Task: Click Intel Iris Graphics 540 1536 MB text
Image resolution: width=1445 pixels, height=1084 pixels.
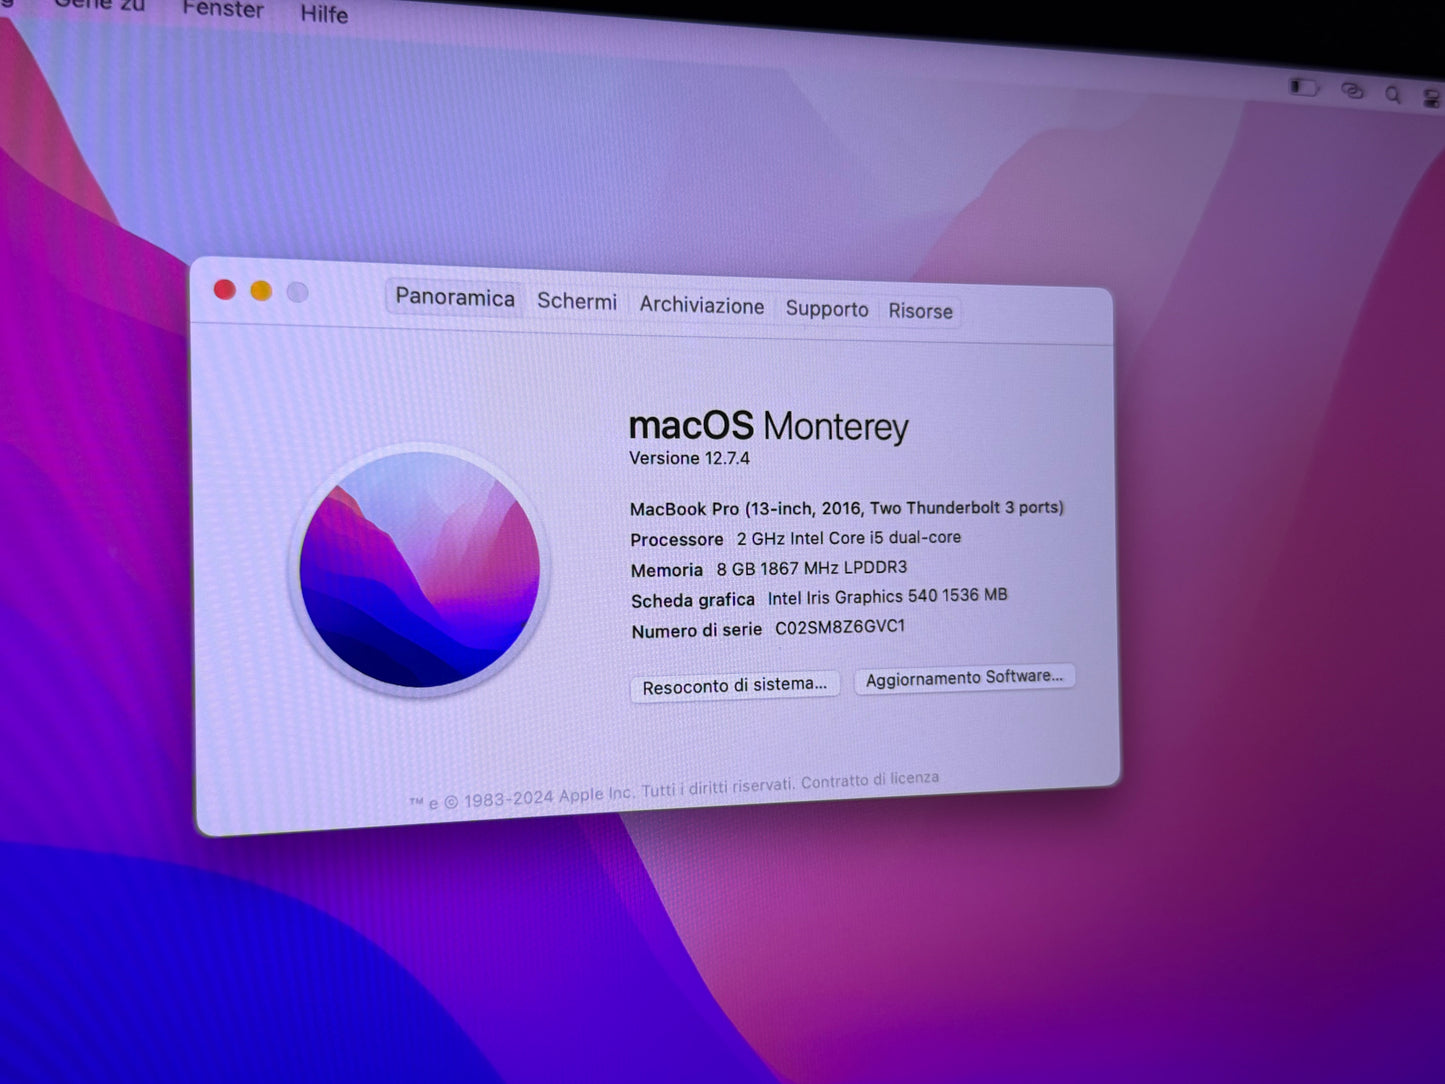Action: pos(888,597)
